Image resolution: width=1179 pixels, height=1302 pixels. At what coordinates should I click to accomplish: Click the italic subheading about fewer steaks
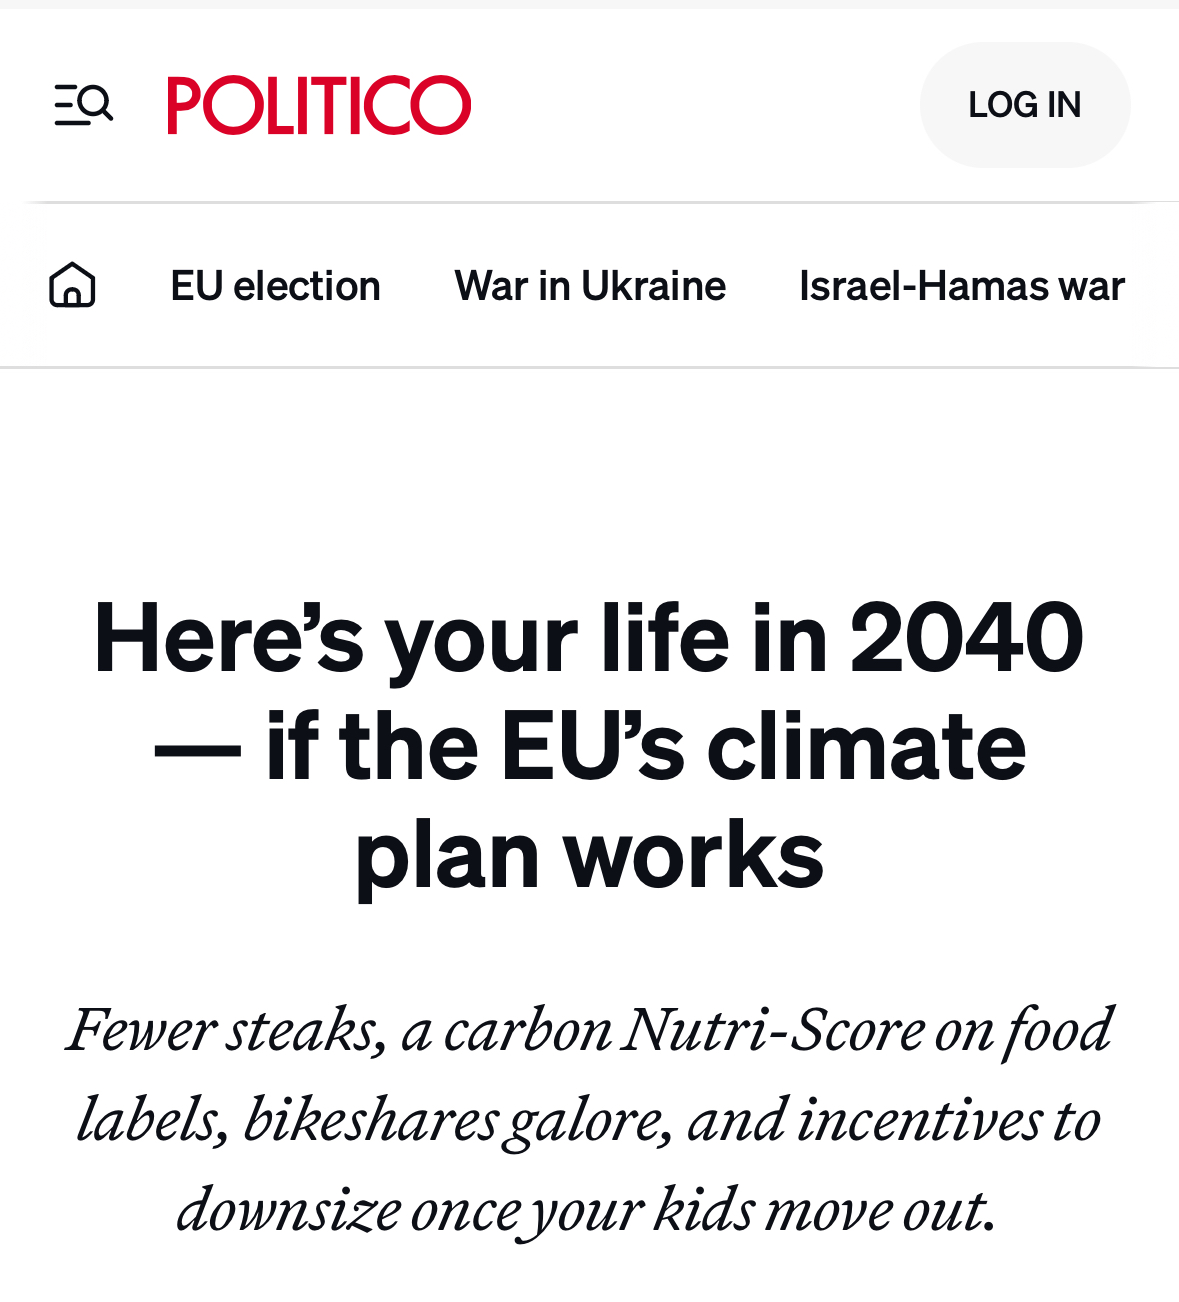tap(589, 1120)
